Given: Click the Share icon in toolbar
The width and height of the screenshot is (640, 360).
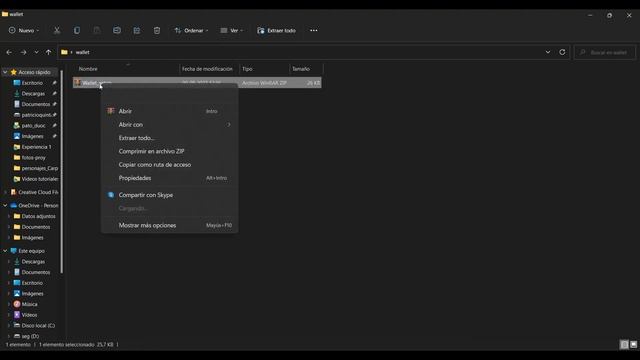Looking at the screenshot, I should coord(137,30).
